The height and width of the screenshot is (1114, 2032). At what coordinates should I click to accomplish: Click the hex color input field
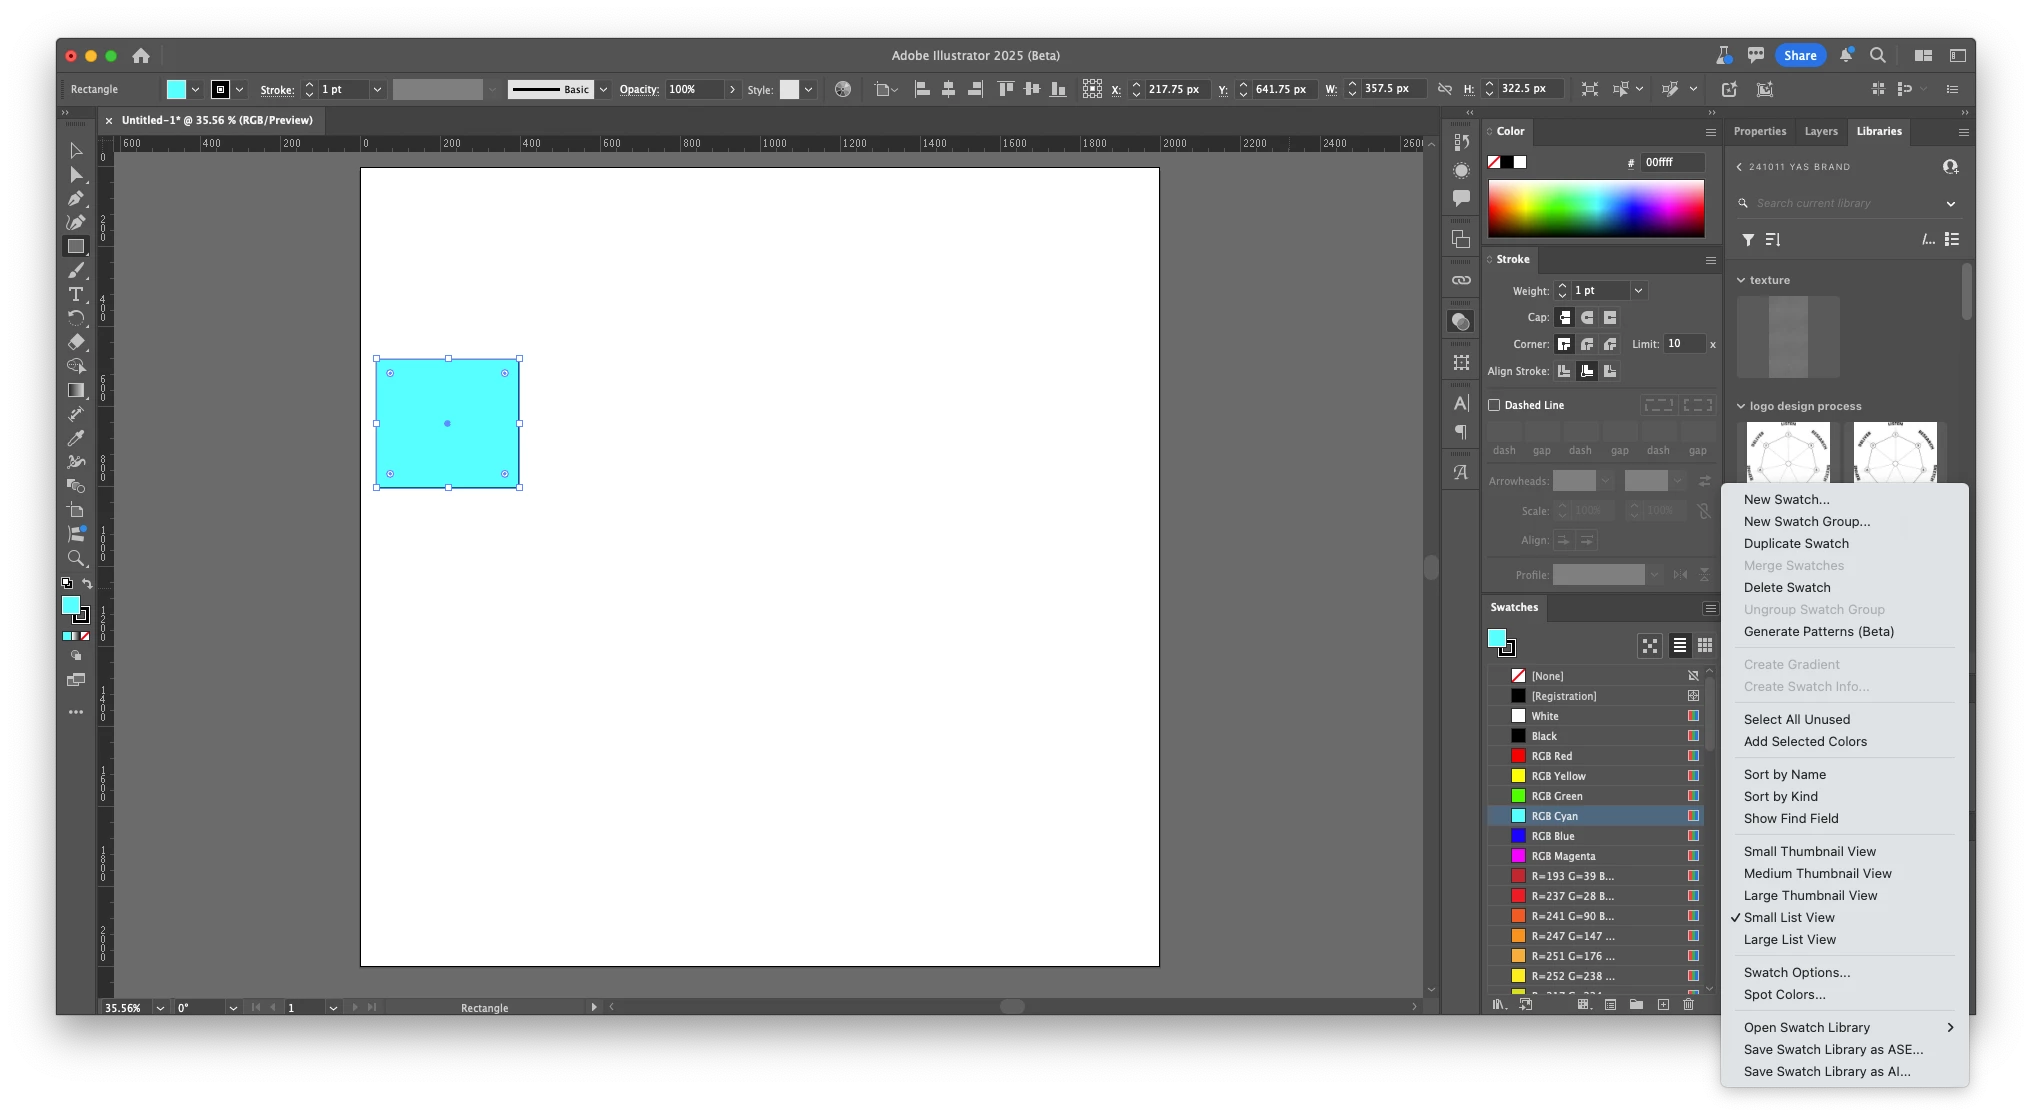(x=1672, y=162)
